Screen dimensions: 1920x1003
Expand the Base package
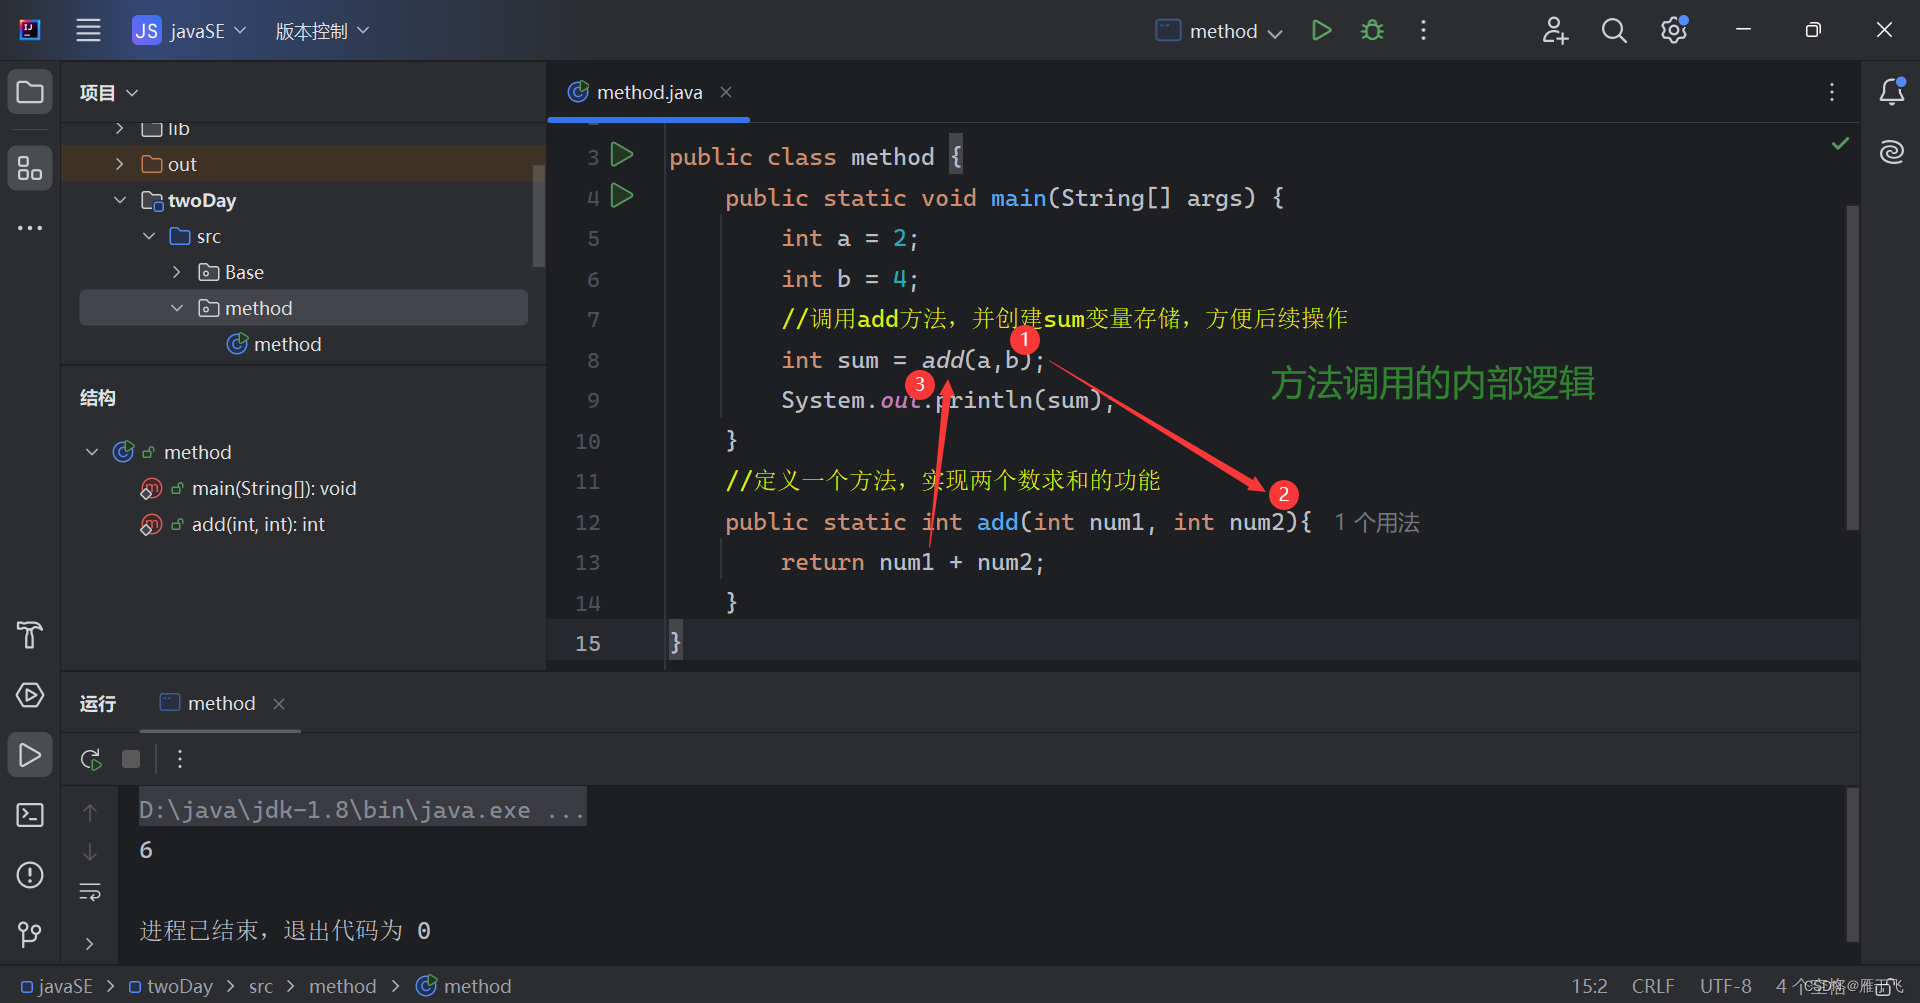pyautogui.click(x=177, y=272)
